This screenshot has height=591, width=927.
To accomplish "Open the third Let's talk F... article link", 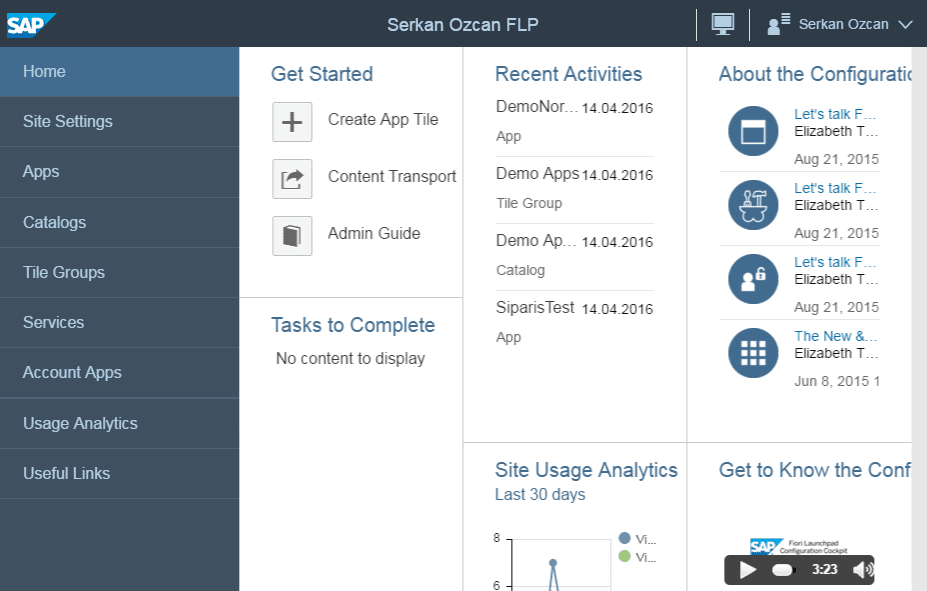I will tap(835, 262).
